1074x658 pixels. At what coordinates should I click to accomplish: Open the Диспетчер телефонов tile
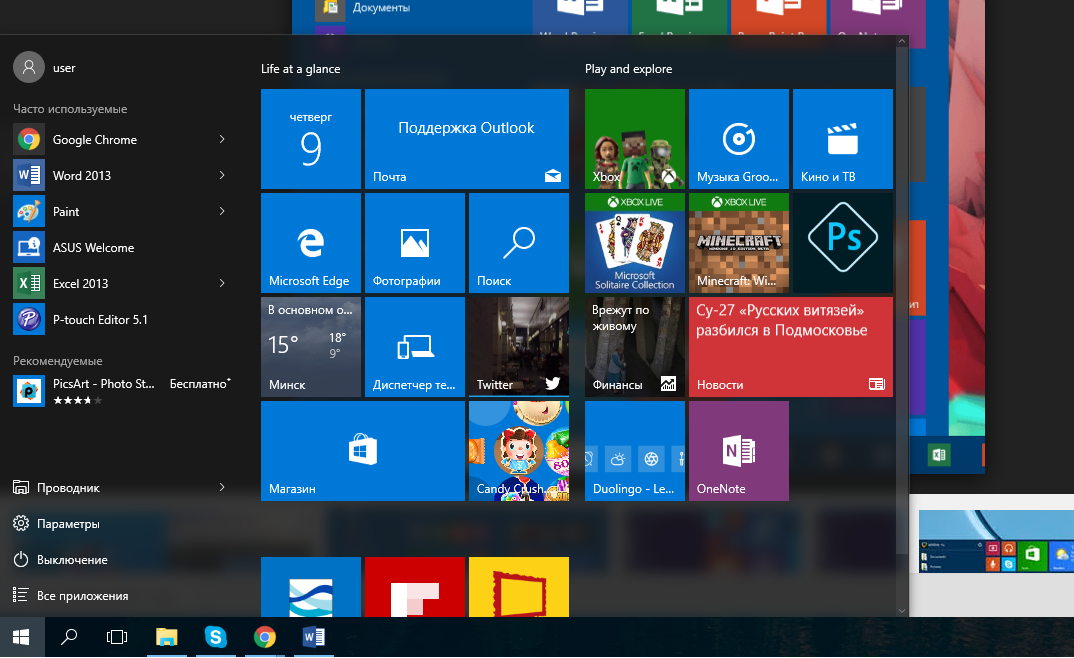pos(415,347)
